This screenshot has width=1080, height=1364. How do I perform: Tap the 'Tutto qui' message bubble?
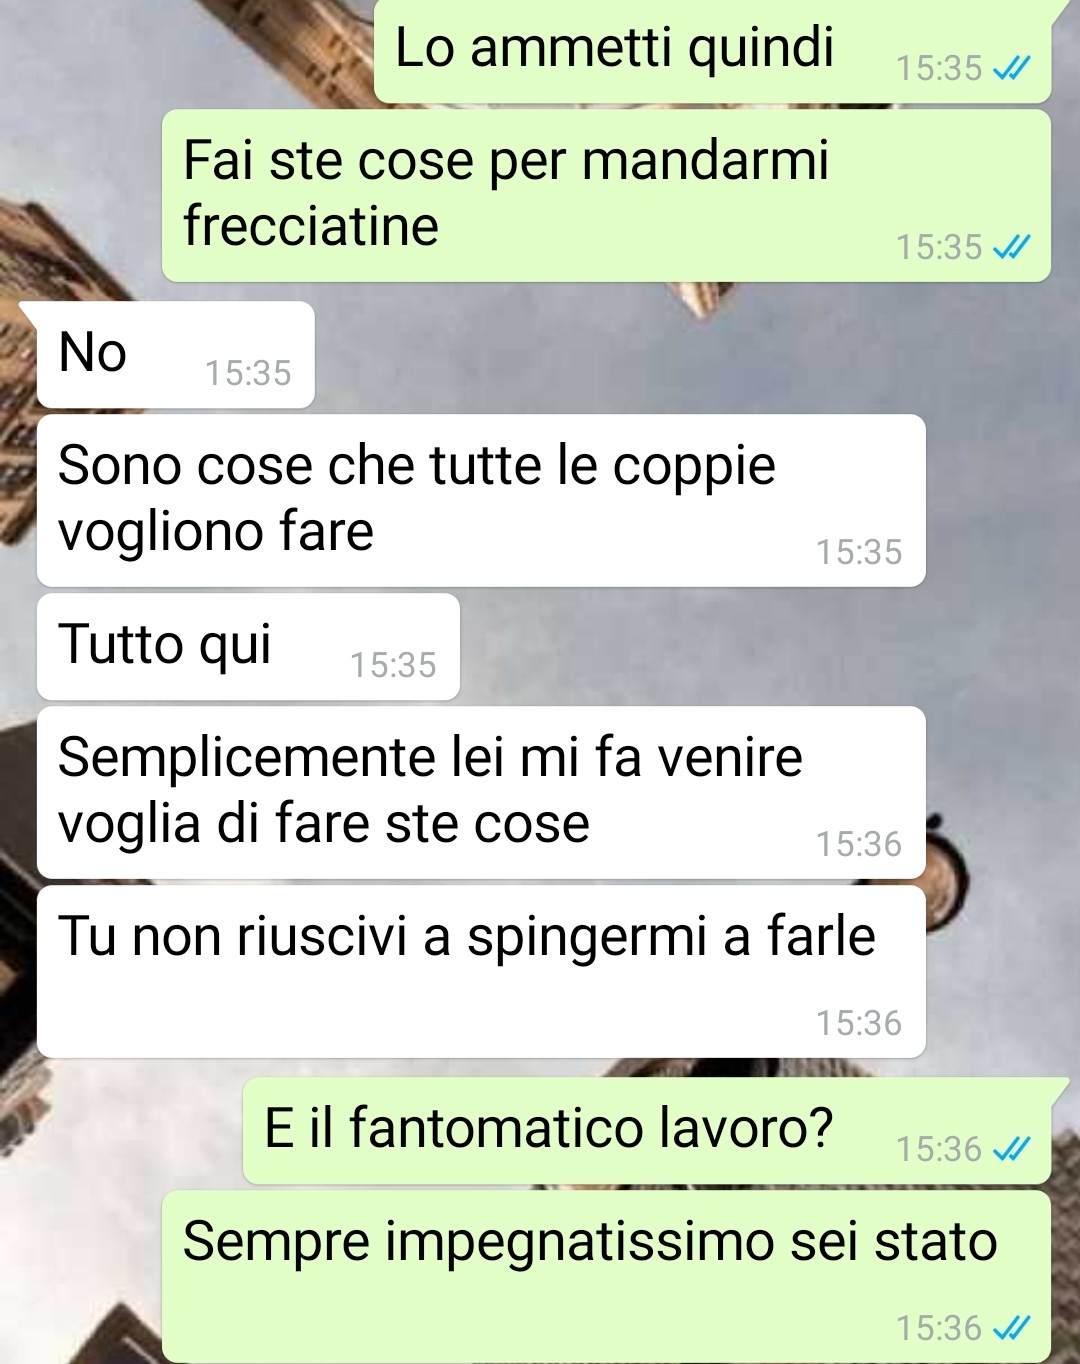pyautogui.click(x=248, y=646)
